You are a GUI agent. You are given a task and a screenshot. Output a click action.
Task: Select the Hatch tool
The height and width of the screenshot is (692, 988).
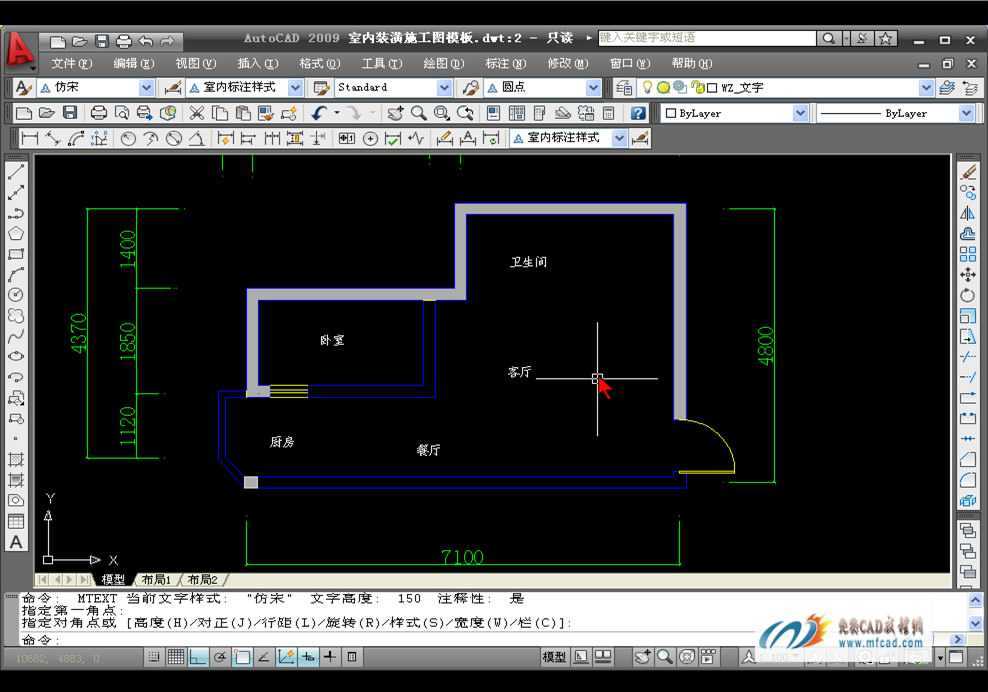click(x=16, y=459)
